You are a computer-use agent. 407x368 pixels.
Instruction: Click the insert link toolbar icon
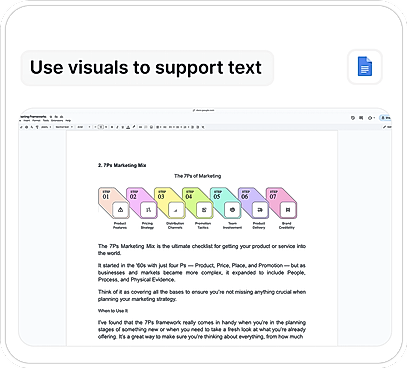click(141, 127)
